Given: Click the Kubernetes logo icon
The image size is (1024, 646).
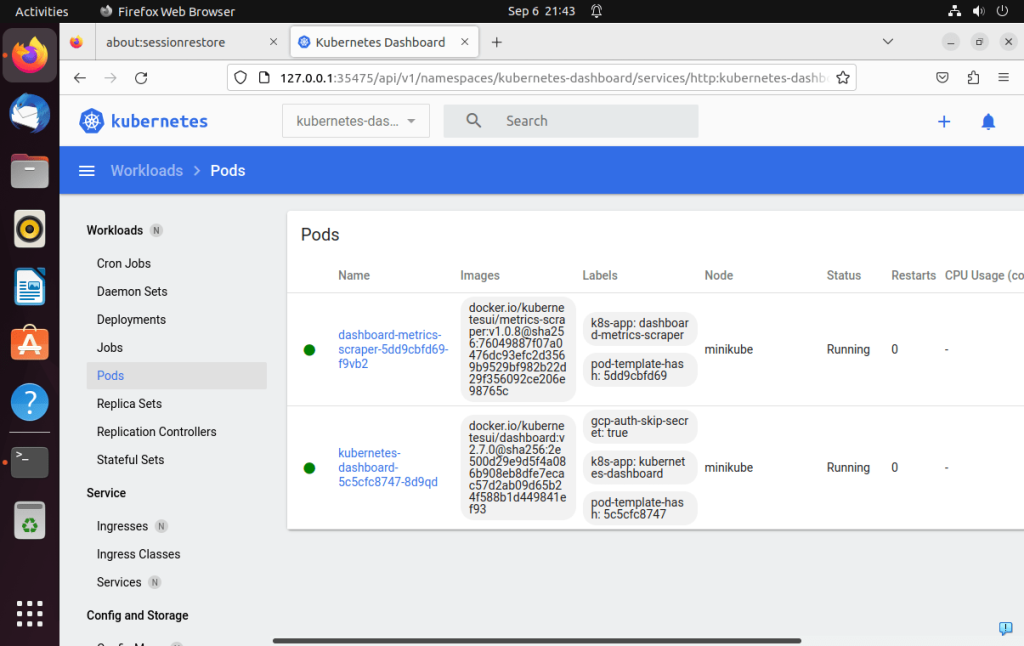Looking at the screenshot, I should (x=92, y=121).
